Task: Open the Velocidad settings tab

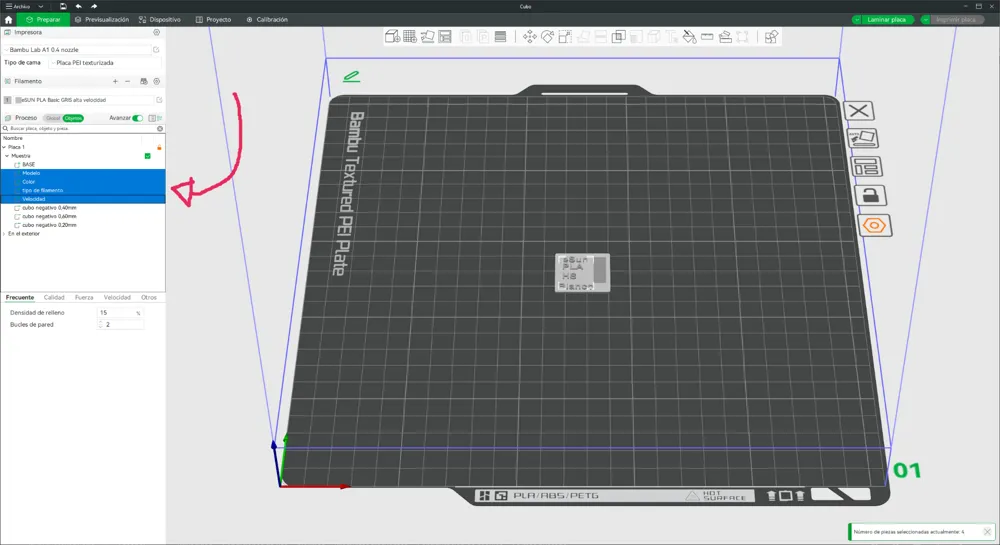Action: (x=117, y=298)
